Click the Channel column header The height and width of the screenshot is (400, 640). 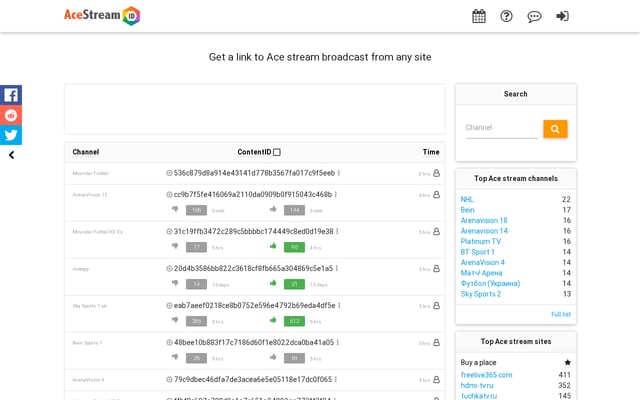coord(86,152)
